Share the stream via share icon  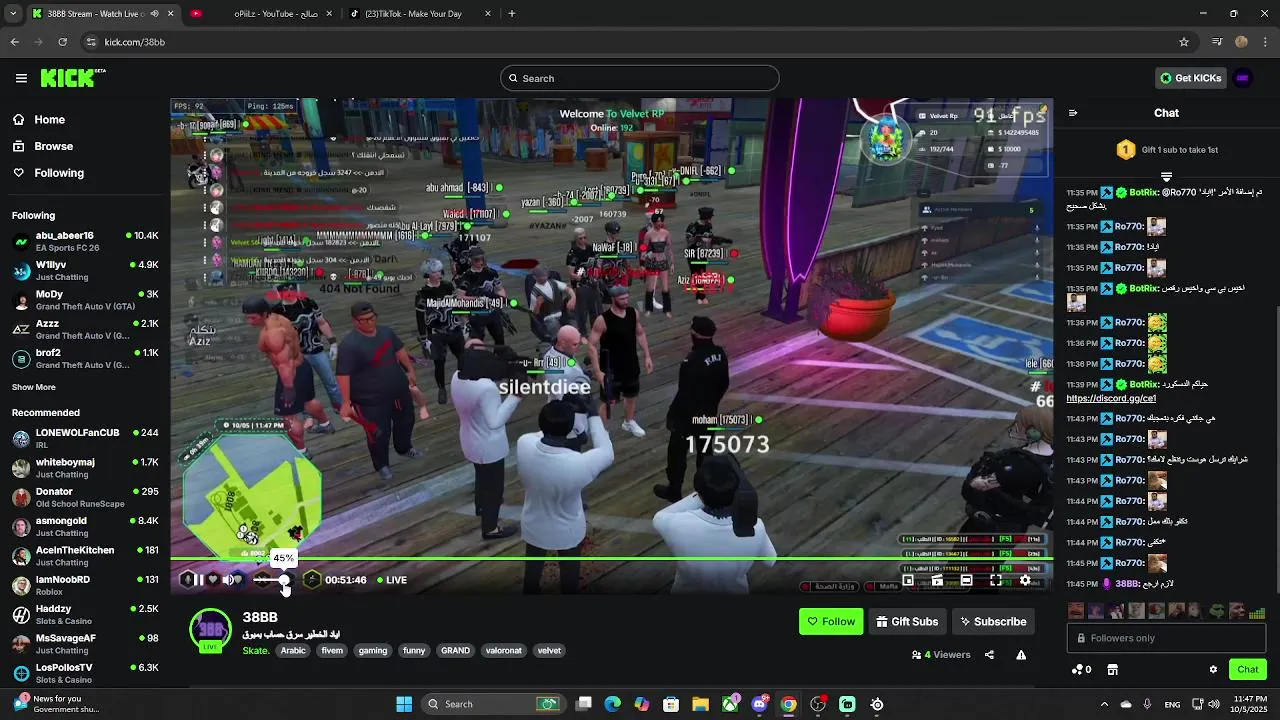989,655
